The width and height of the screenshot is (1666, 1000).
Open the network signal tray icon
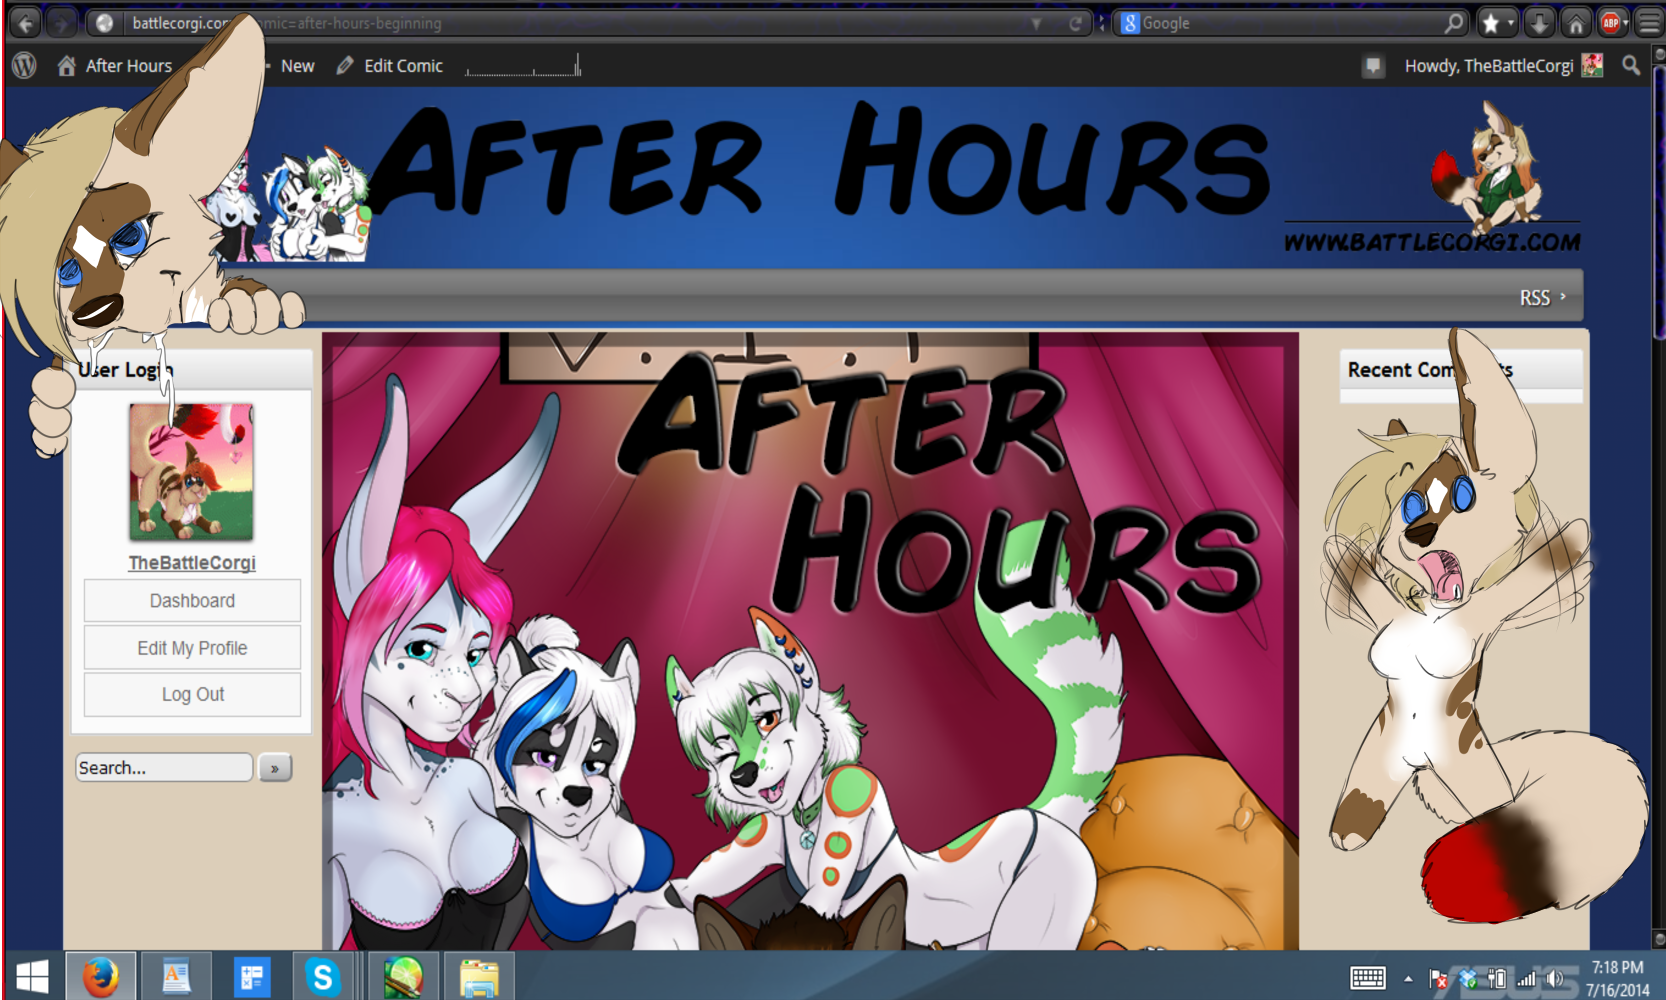1526,979
